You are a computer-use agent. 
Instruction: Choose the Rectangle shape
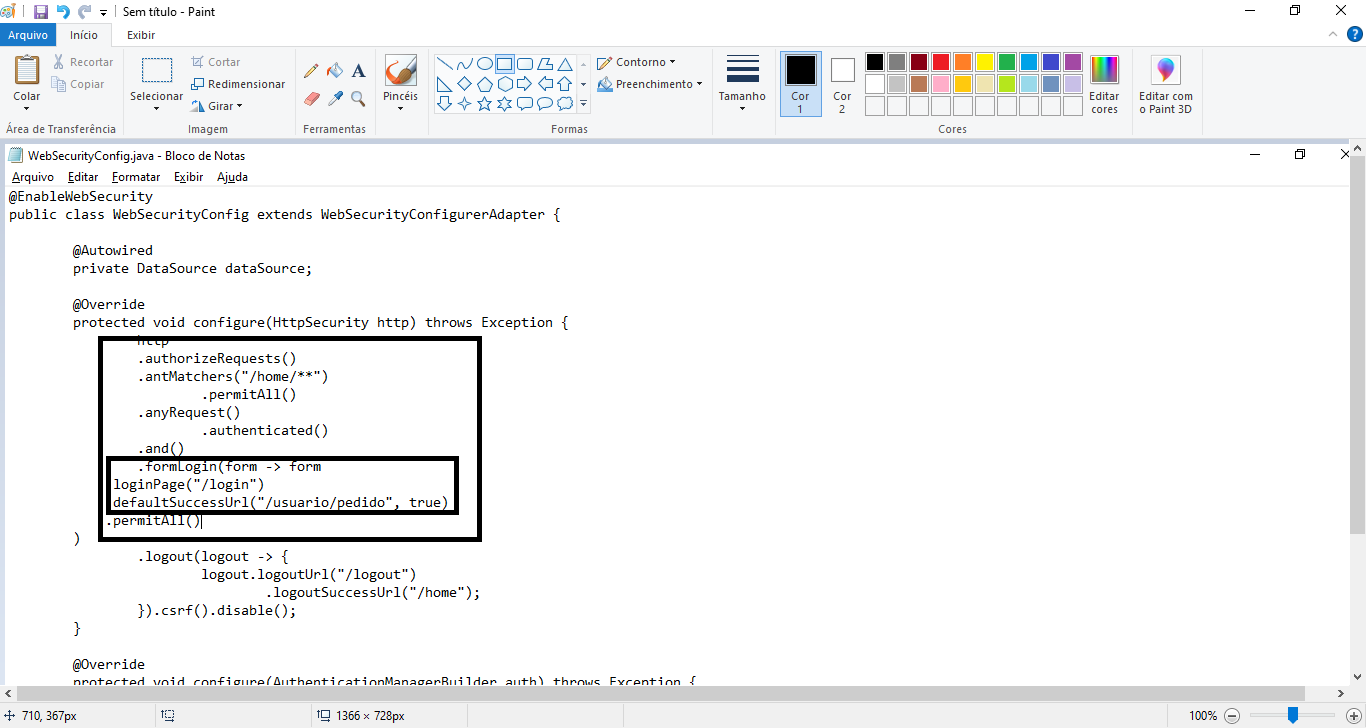click(505, 63)
